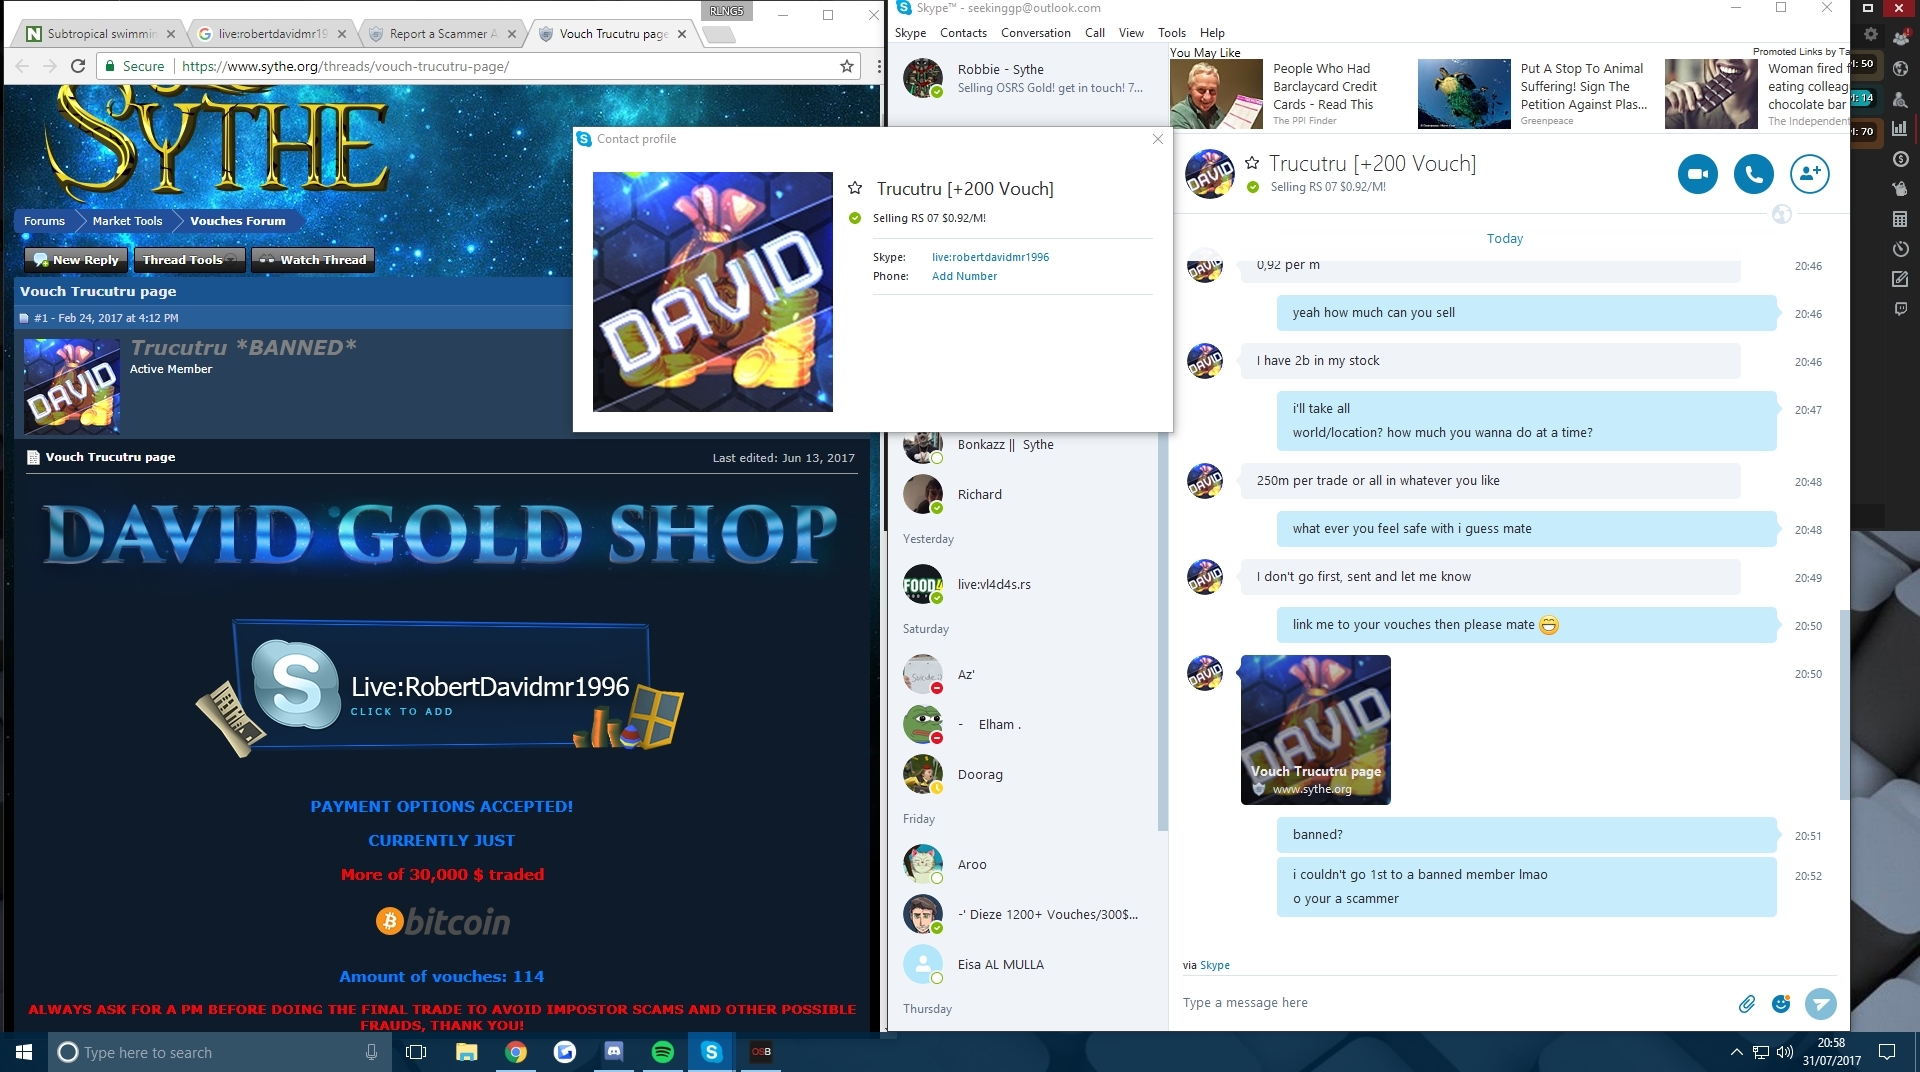Open the Call menu in Skype
1920x1072 pixels.
tap(1095, 33)
